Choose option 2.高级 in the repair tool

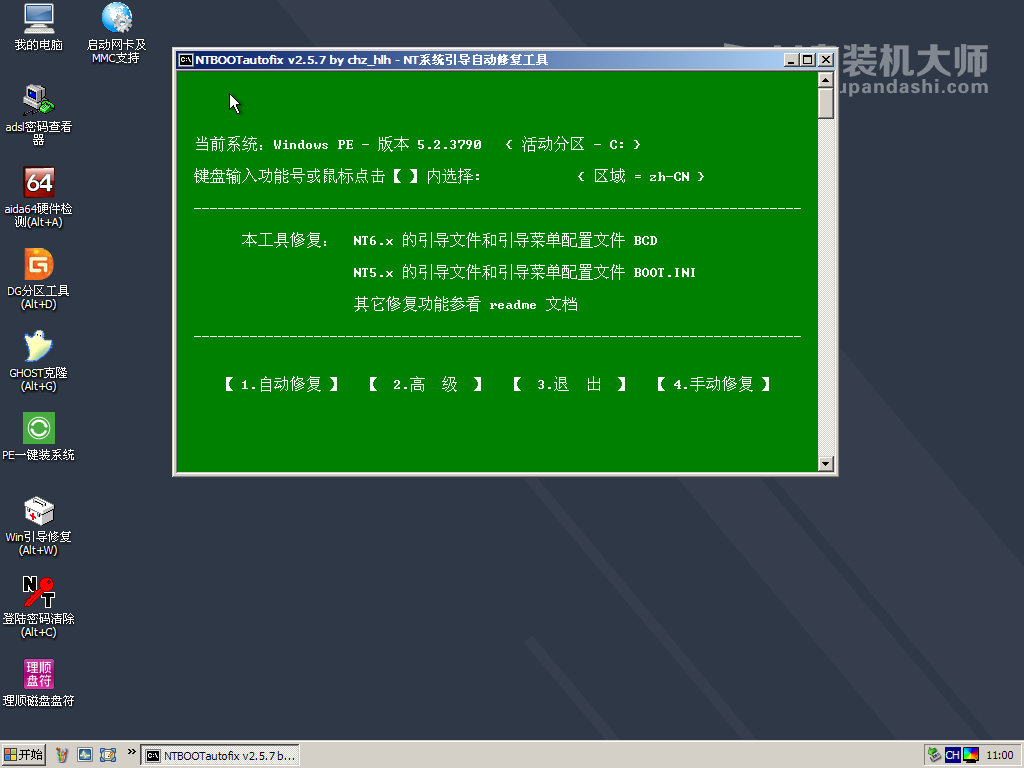tap(425, 384)
